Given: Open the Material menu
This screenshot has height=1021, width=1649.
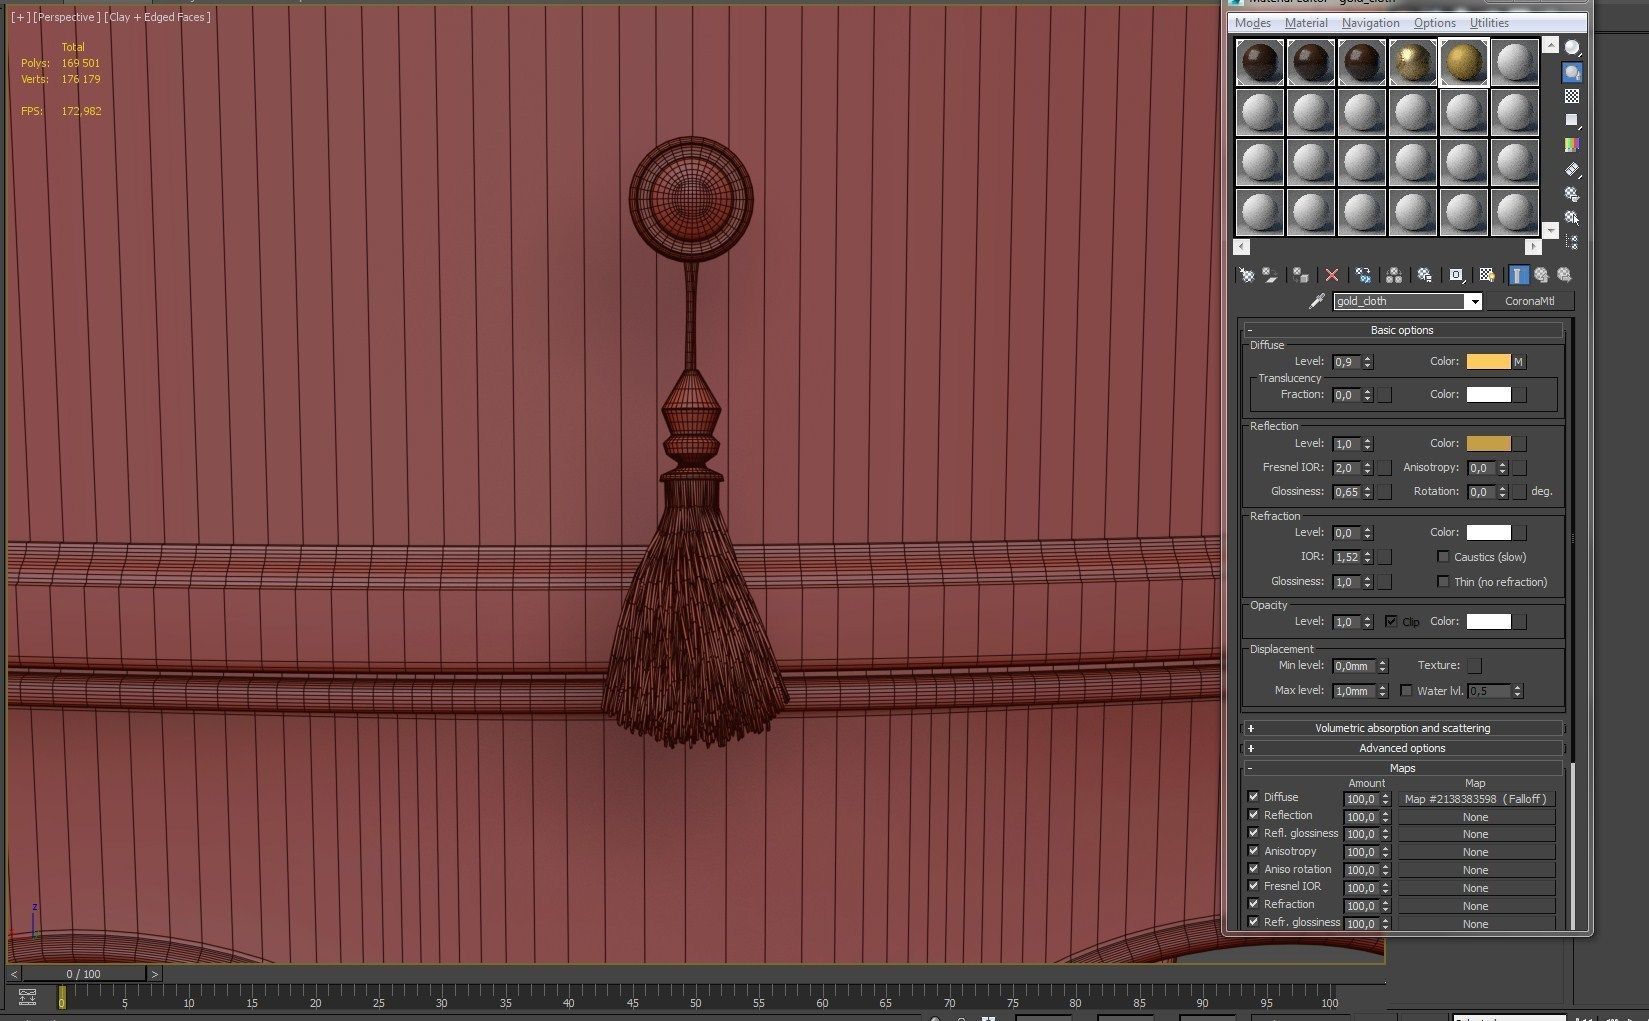Looking at the screenshot, I should [1306, 23].
